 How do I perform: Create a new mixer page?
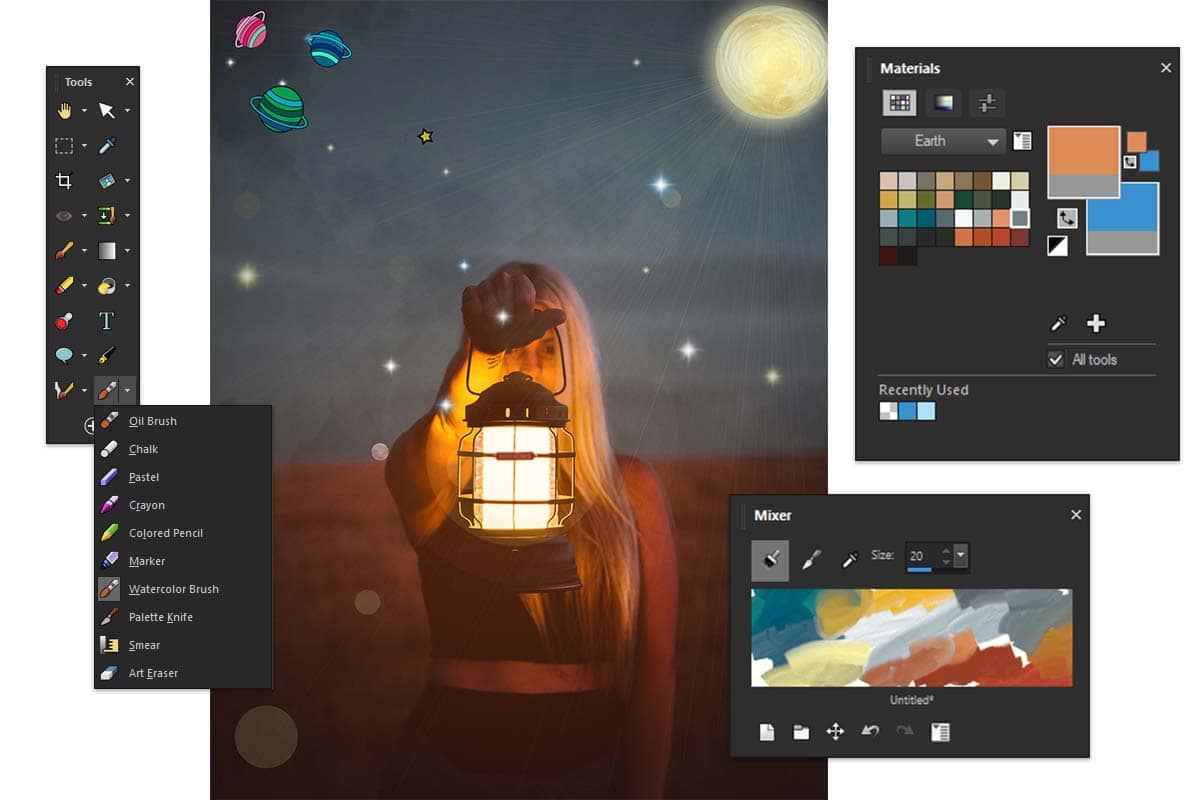click(767, 731)
